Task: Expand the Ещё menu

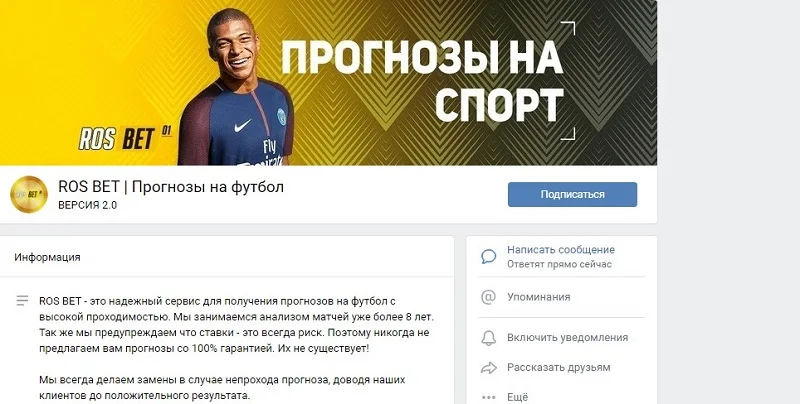Action: [517, 397]
